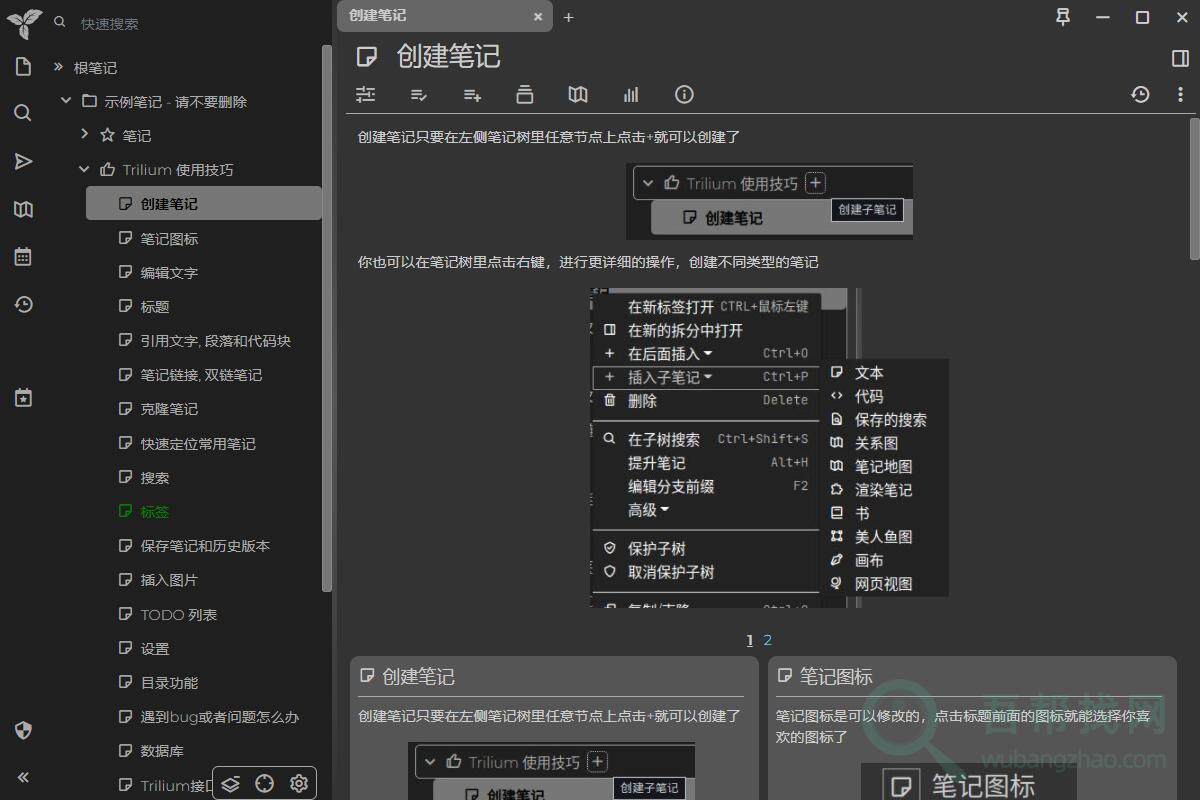Click the note tree vertical scrollbar
The width and height of the screenshot is (1200, 800).
tap(327, 320)
